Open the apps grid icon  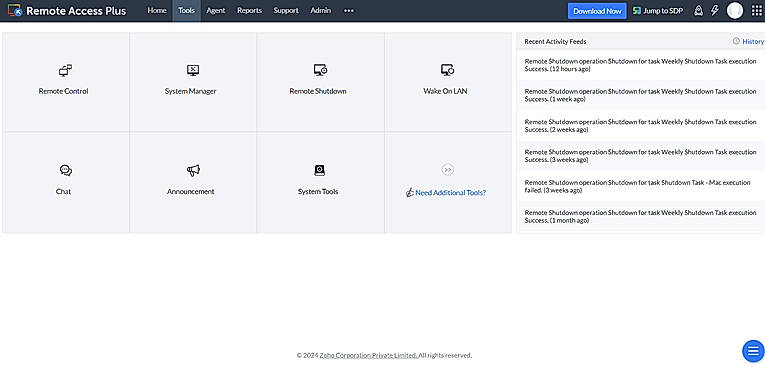click(x=756, y=11)
